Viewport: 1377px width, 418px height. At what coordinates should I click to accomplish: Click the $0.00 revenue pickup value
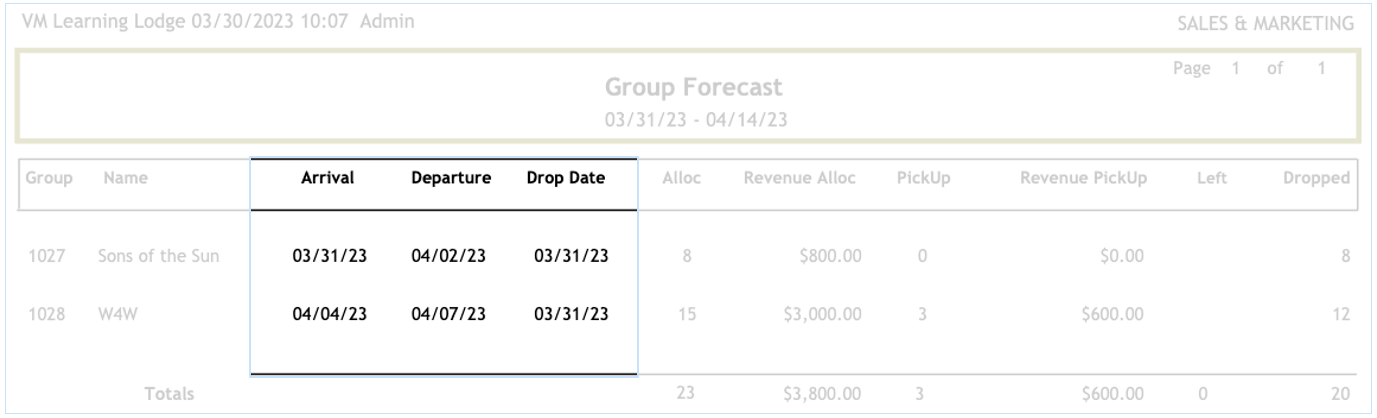click(1125, 256)
